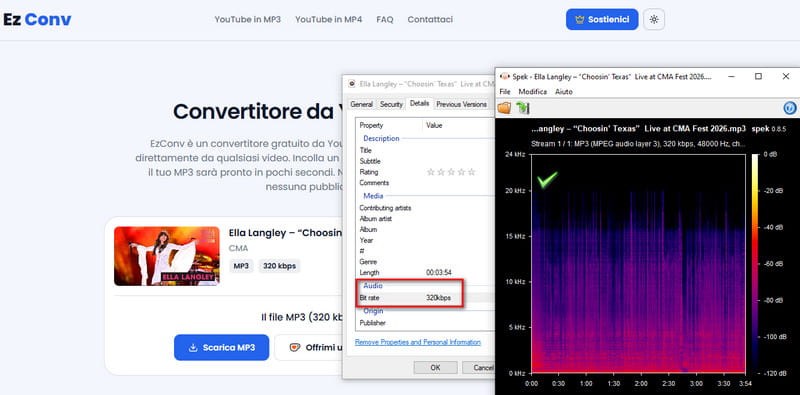Viewport: 800px width, 395px height.
Task: Select the Details tab in Properties
Action: [419, 104]
